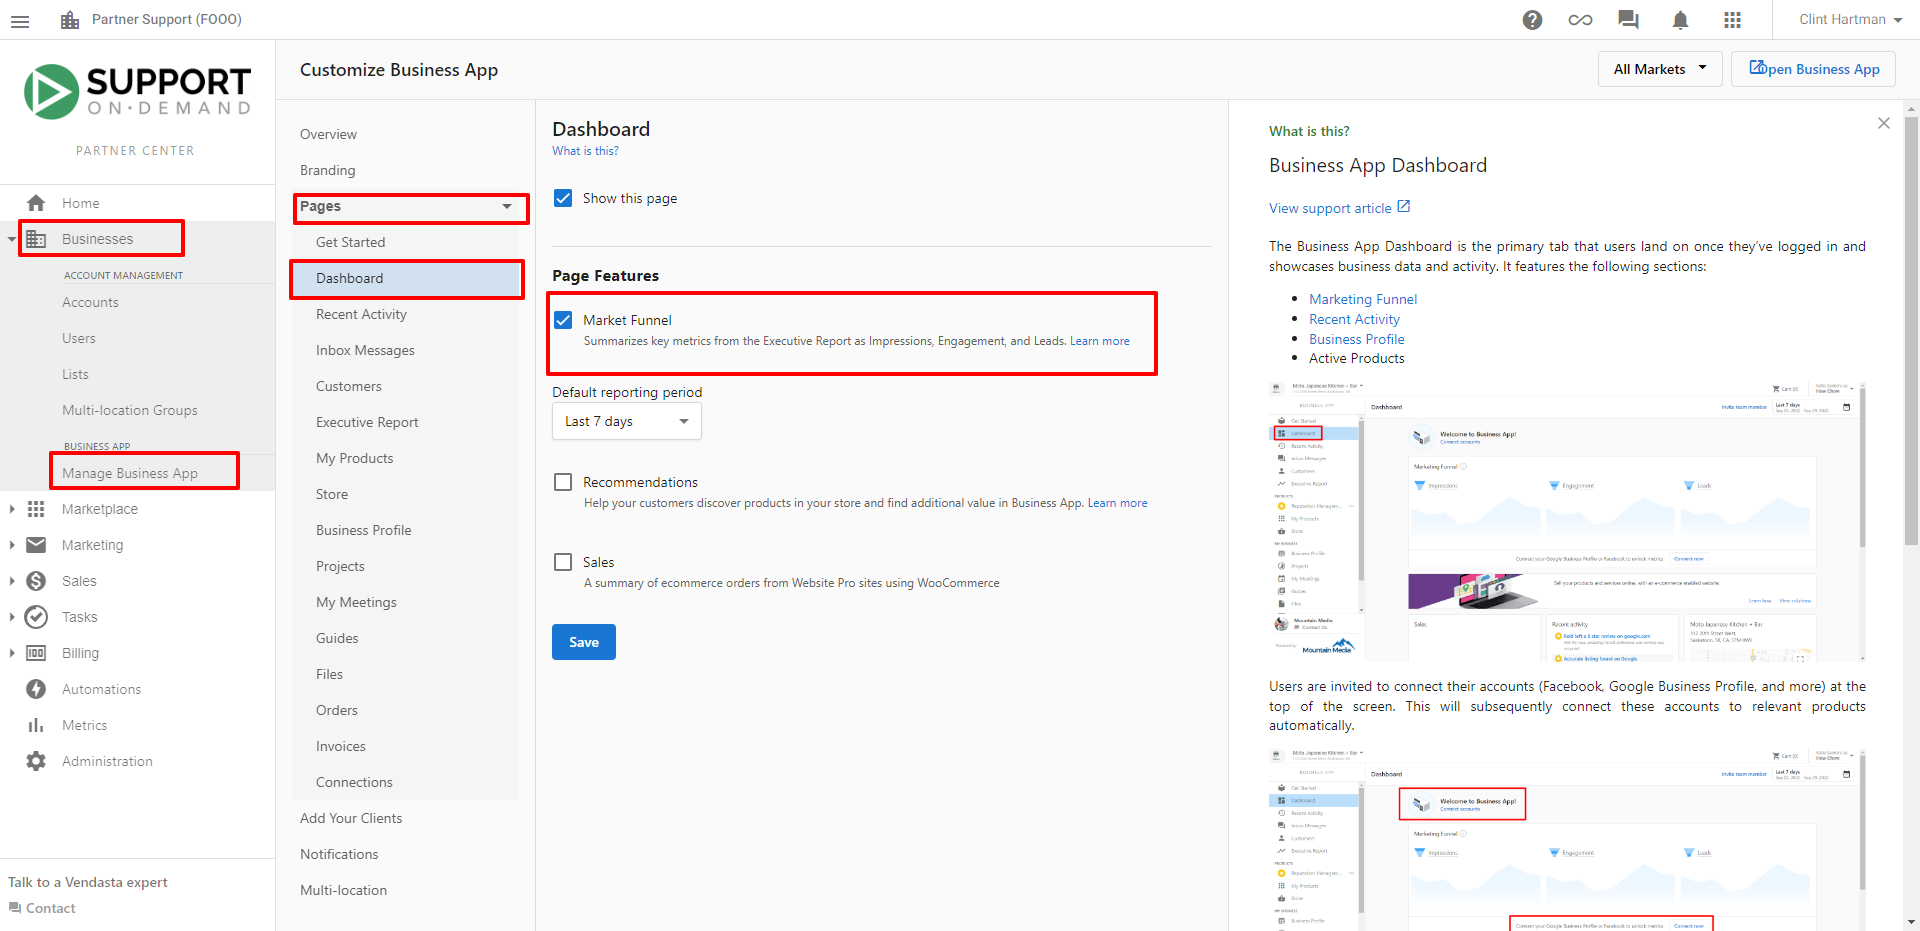Open Inbox Messages page settings

(365, 350)
